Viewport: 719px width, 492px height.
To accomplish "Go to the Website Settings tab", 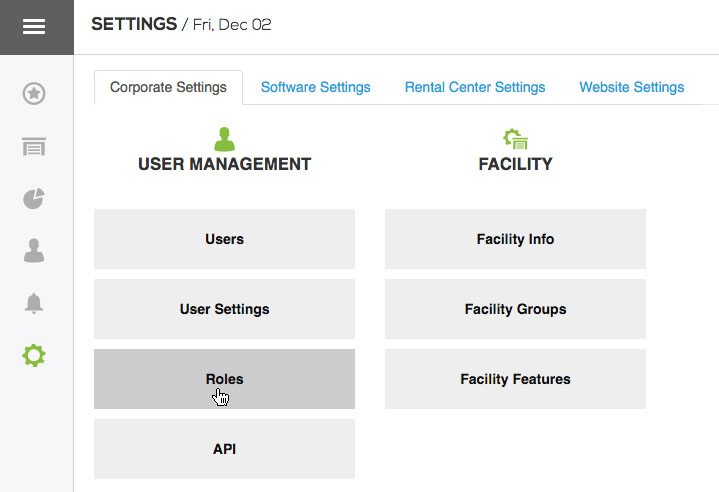I will 631,87.
